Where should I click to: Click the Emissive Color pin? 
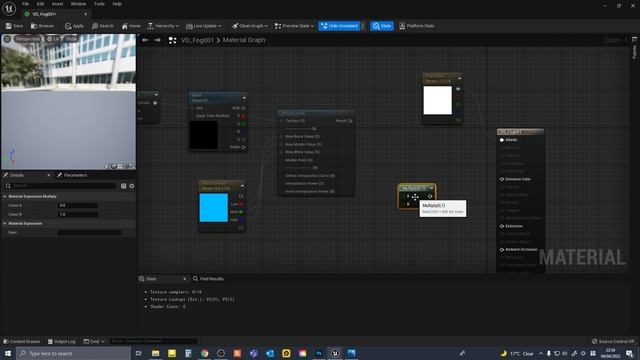tap(502, 179)
